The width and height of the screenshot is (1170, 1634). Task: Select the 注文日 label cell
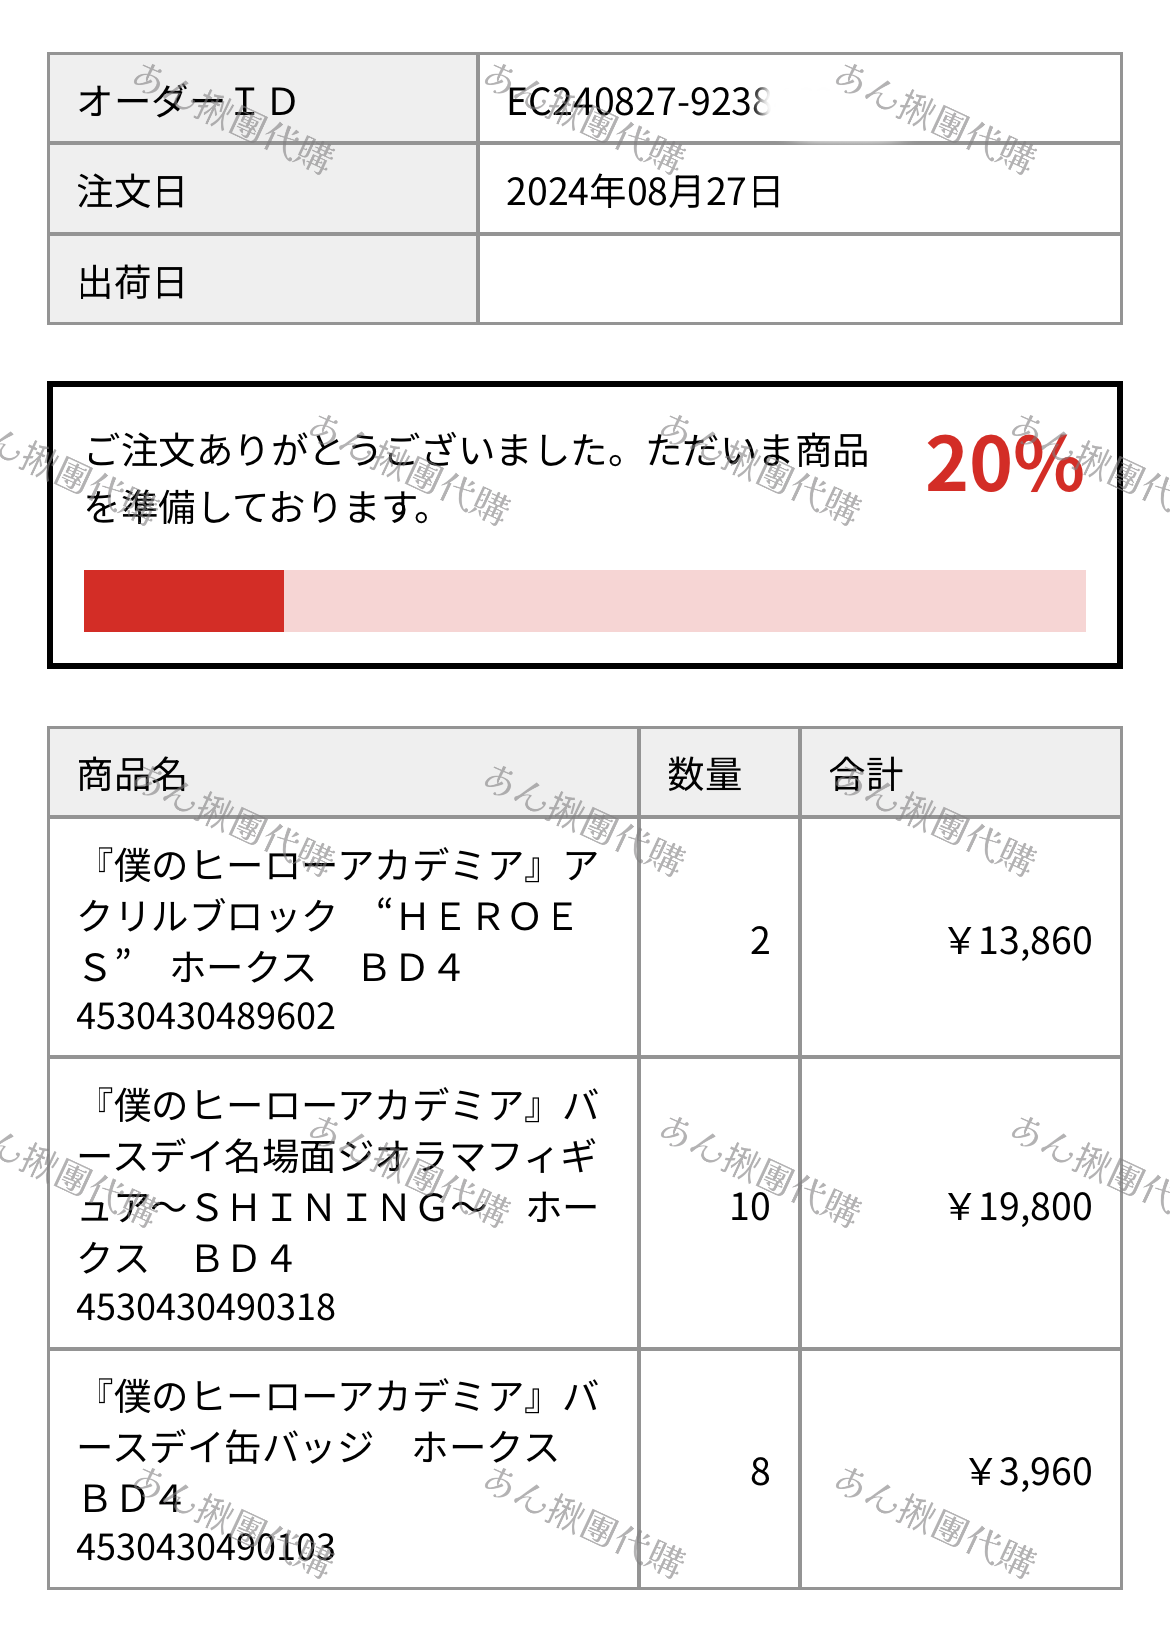263,190
